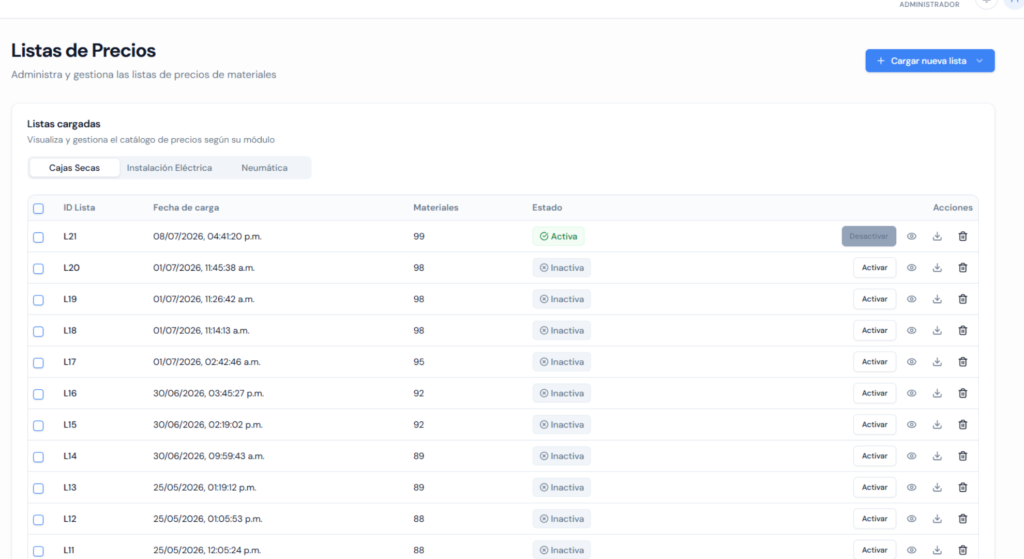The height and width of the screenshot is (559, 1024).
Task: Click the Activa status badge of L21
Action: coord(558,236)
